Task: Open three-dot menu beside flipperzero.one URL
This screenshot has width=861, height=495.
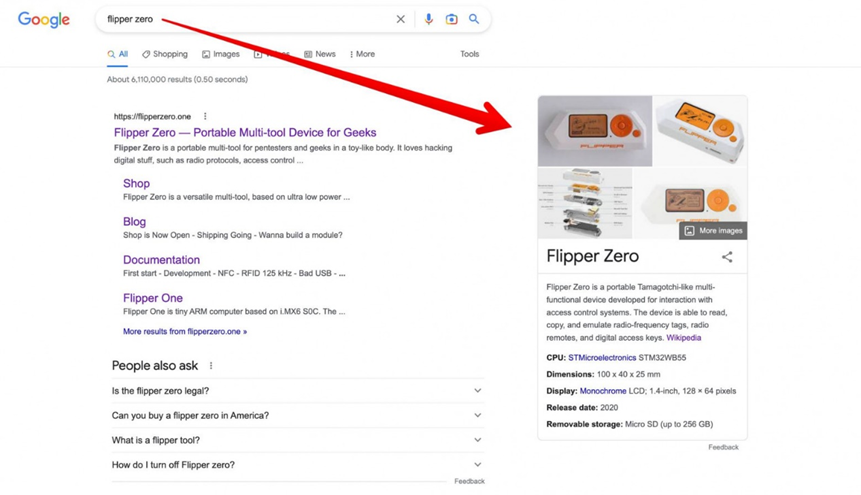Action: pos(205,116)
